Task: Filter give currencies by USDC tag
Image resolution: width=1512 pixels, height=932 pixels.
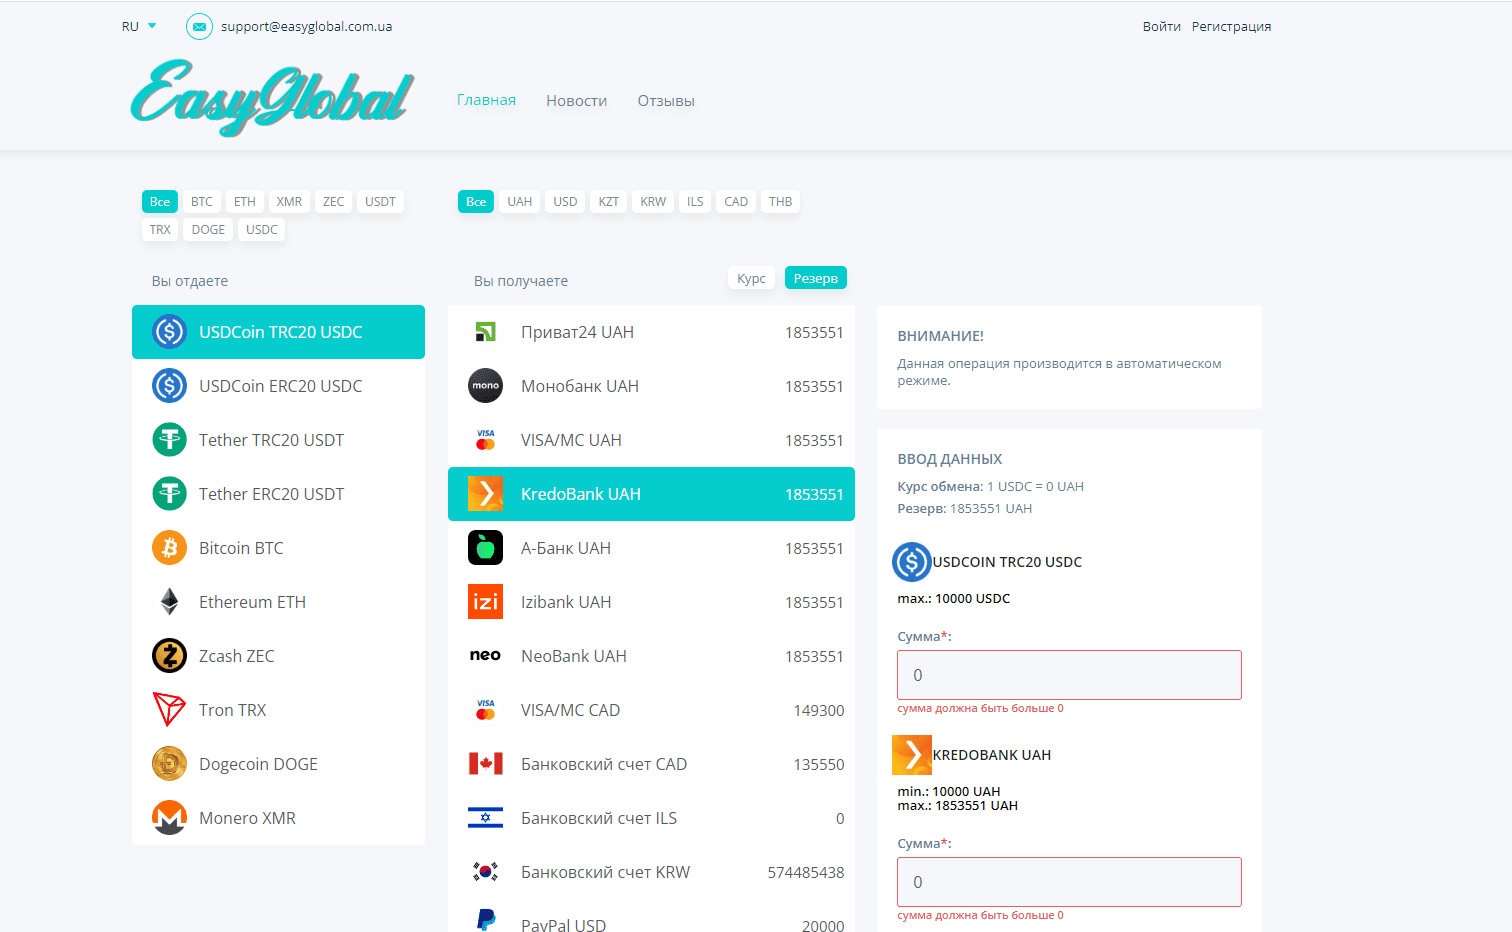Action: click(262, 229)
